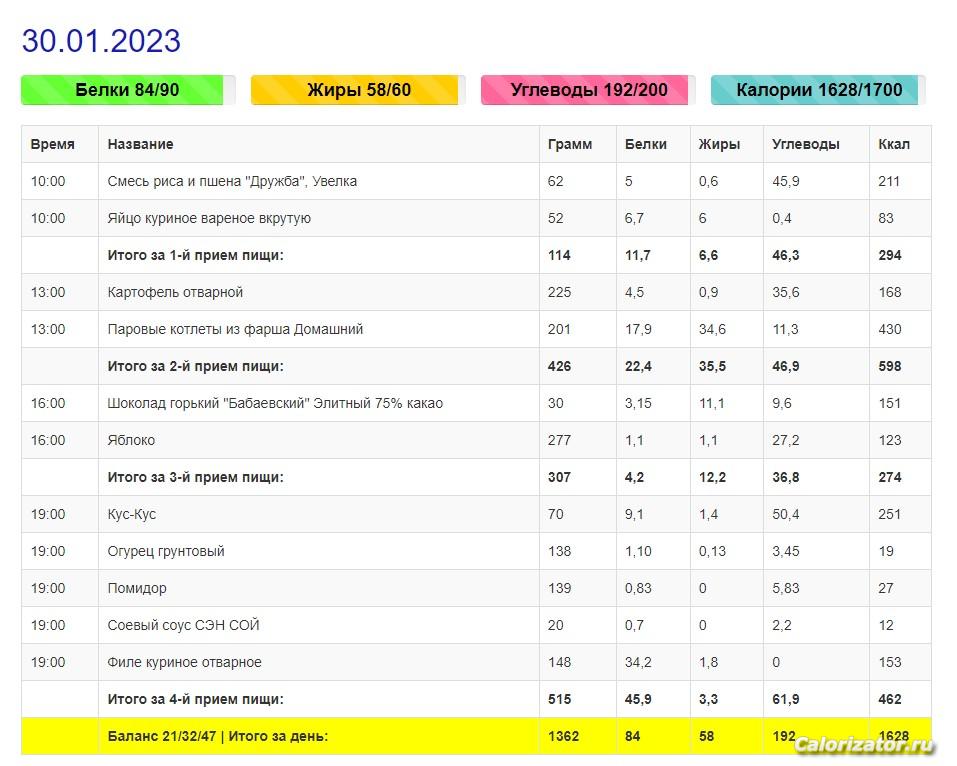Screen dimensions: 957x766
Task: Click the 430 kcal value for Паровые котлеты
Action: 890,329
